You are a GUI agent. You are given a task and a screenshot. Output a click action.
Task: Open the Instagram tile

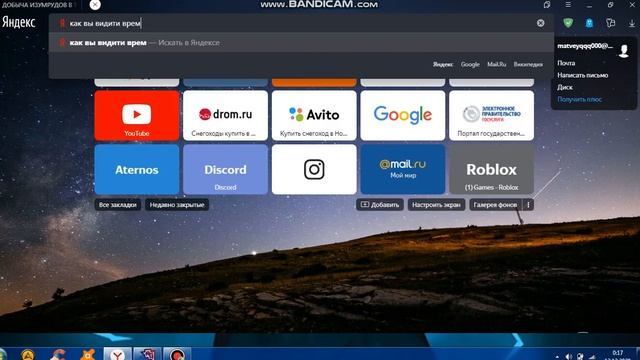(314, 169)
